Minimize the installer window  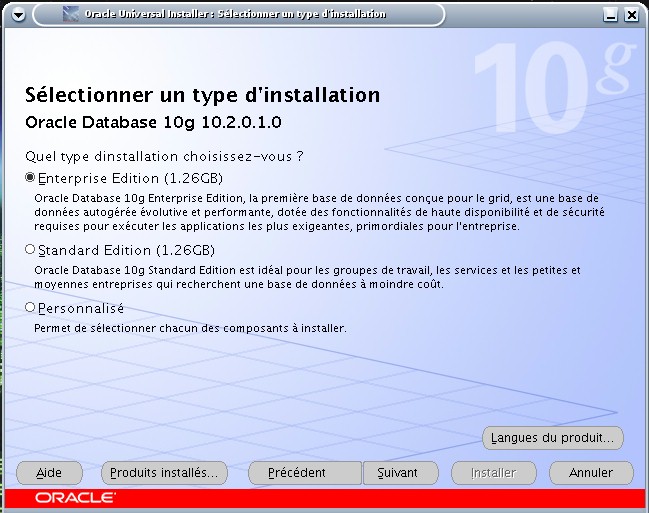pos(611,15)
